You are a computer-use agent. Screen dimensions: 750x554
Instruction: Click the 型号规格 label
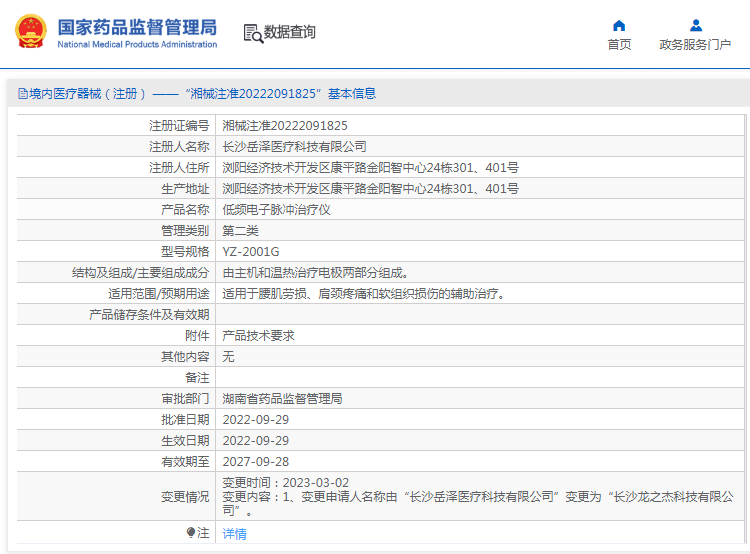(185, 252)
